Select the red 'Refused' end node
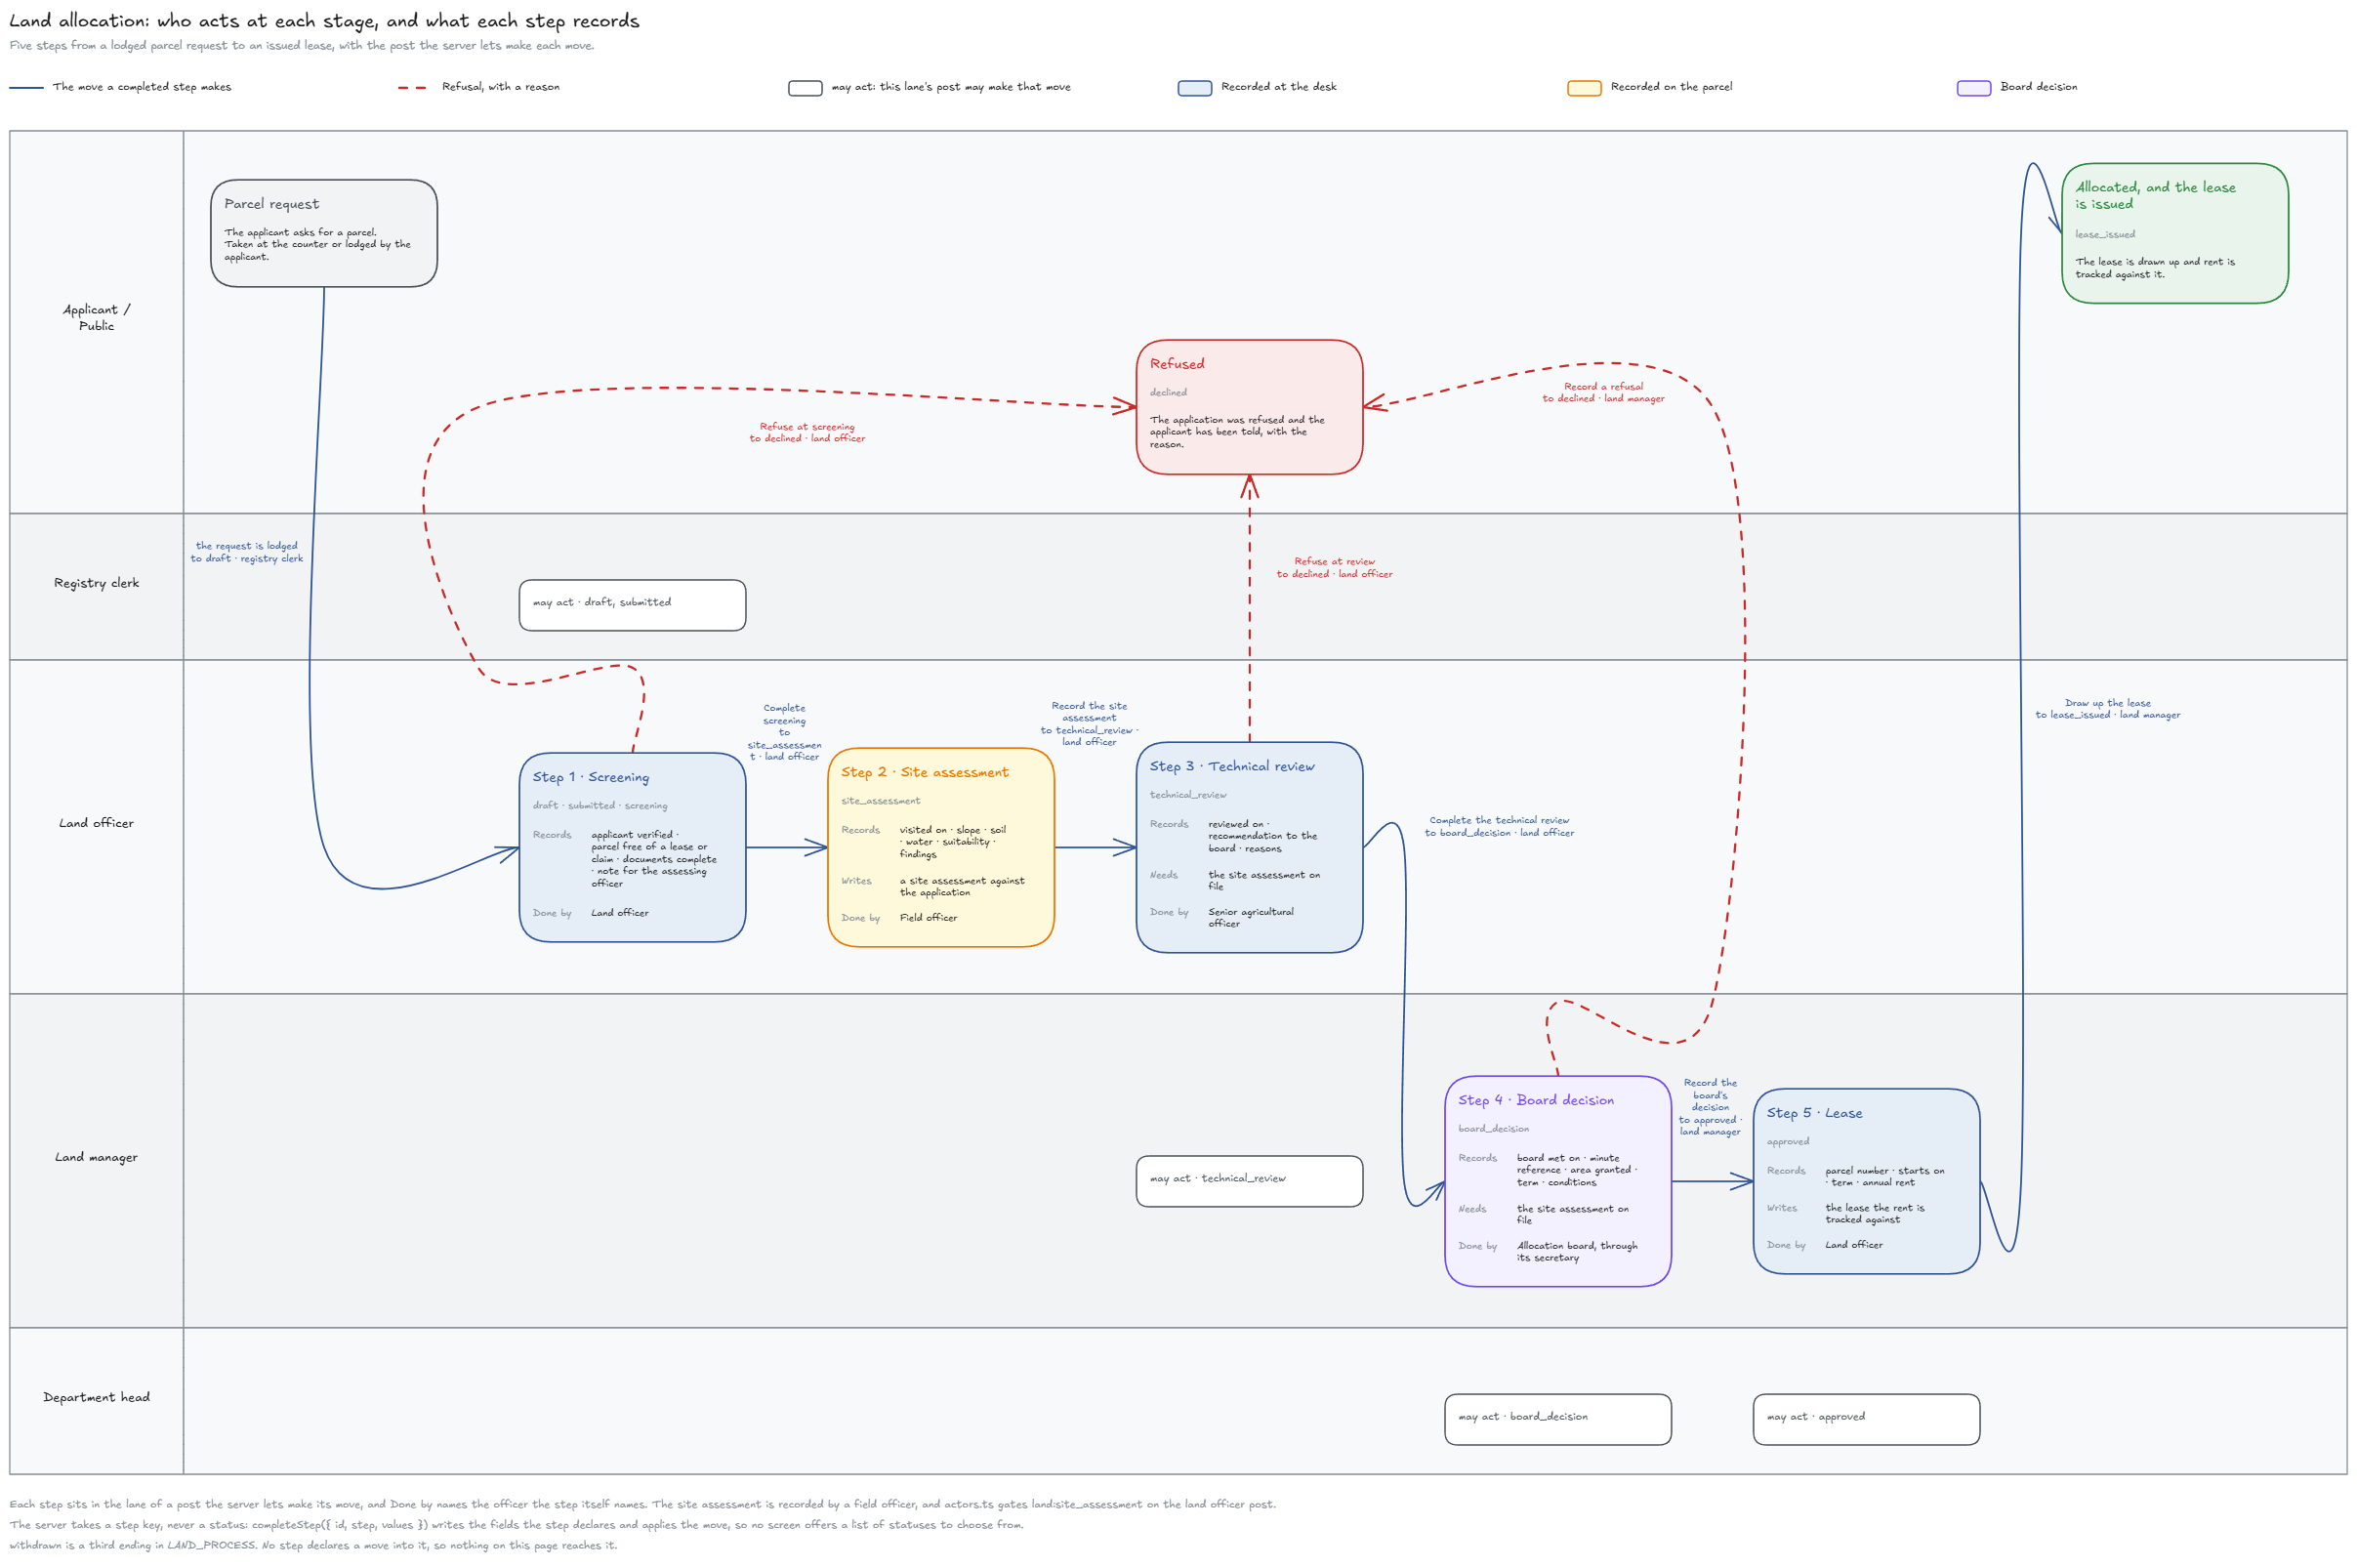 pyautogui.click(x=1249, y=407)
